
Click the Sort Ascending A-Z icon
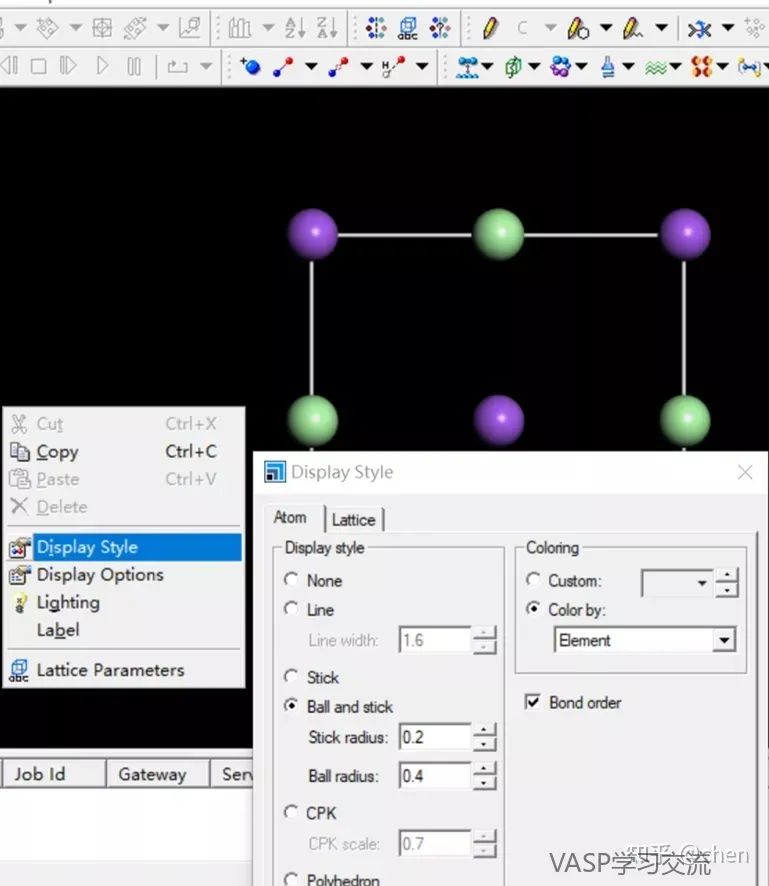(x=295, y=28)
